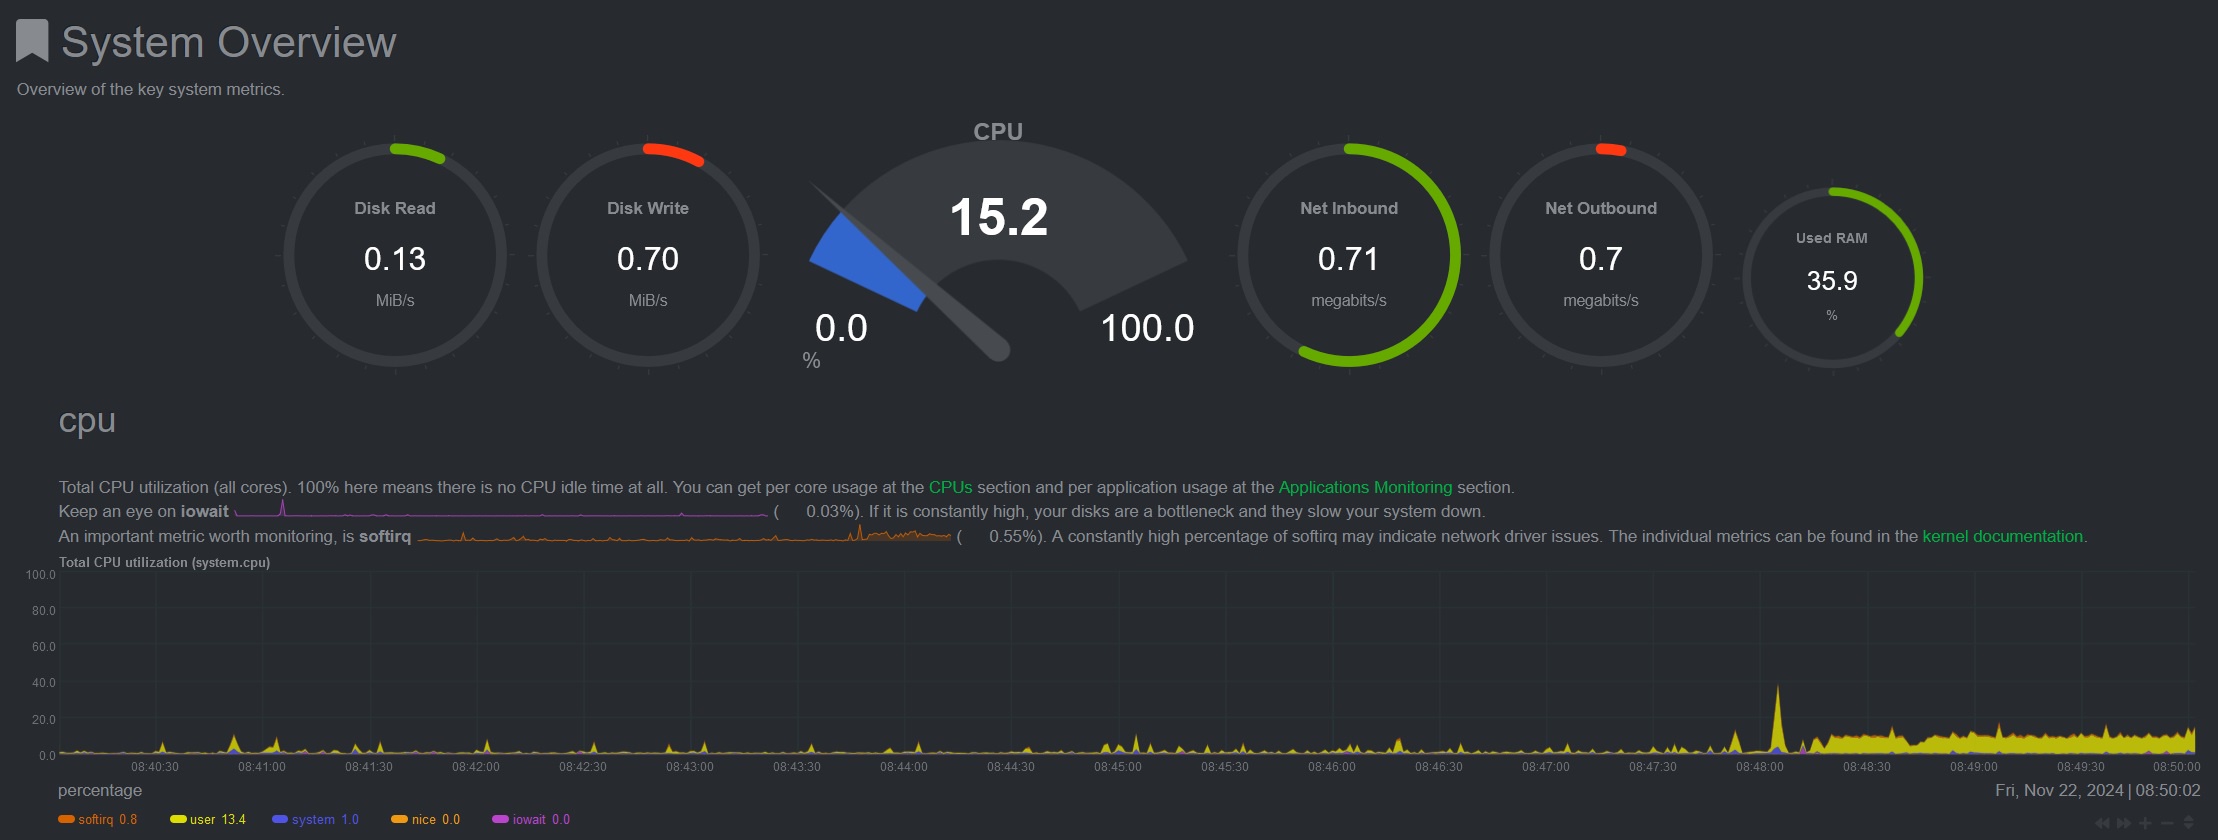Toggle the softirq dimension in chart legend
This screenshot has height=840, width=2218.
(x=96, y=820)
